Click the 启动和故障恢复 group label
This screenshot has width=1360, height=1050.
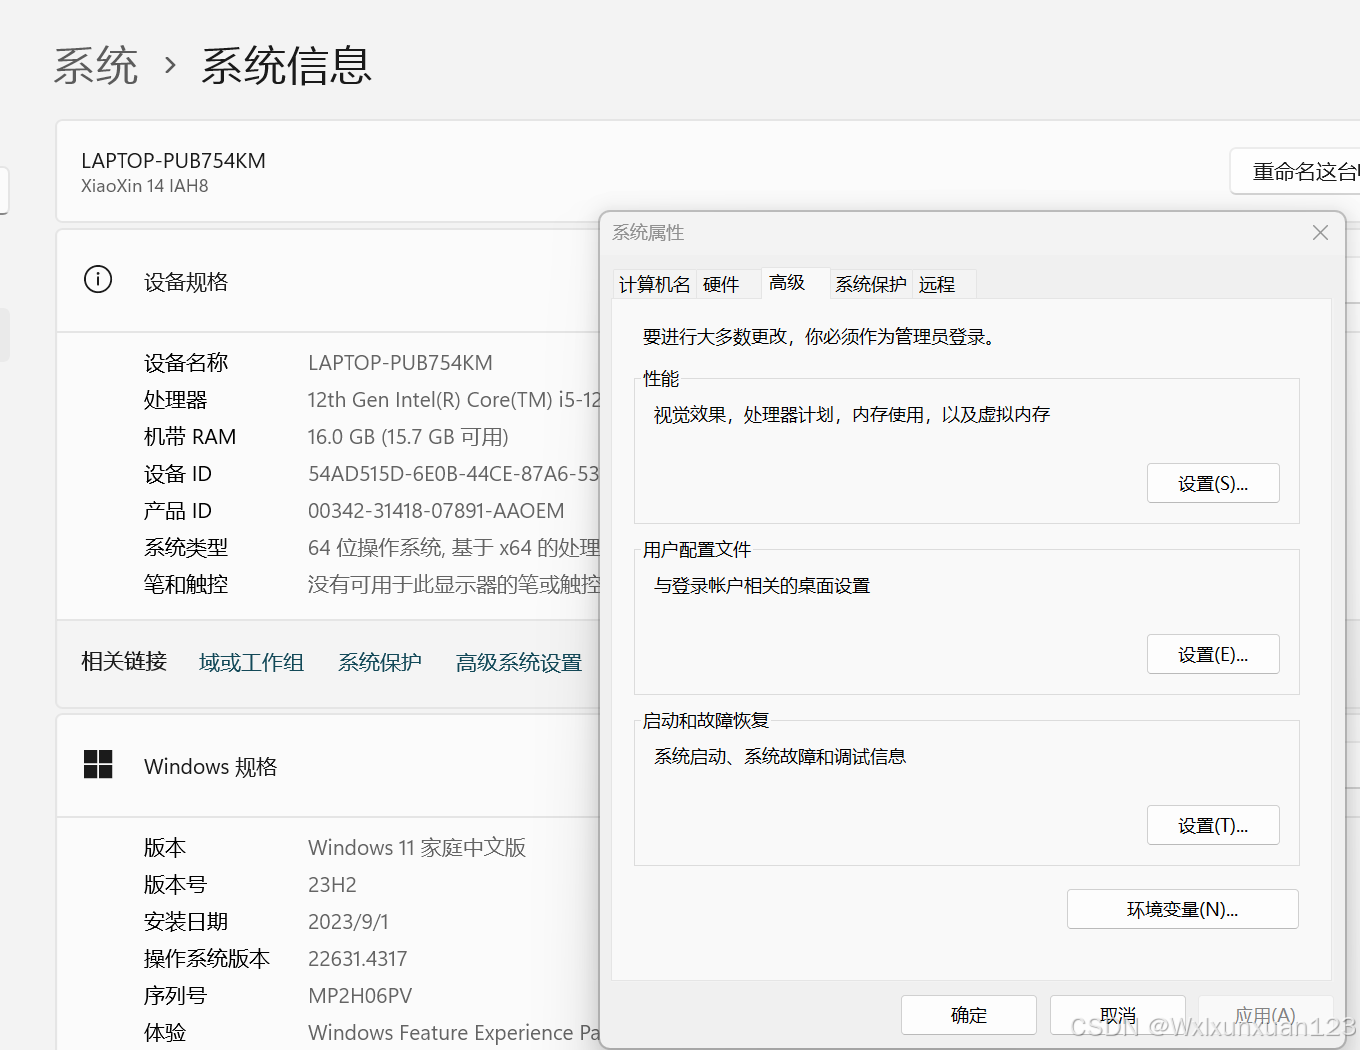click(x=706, y=721)
